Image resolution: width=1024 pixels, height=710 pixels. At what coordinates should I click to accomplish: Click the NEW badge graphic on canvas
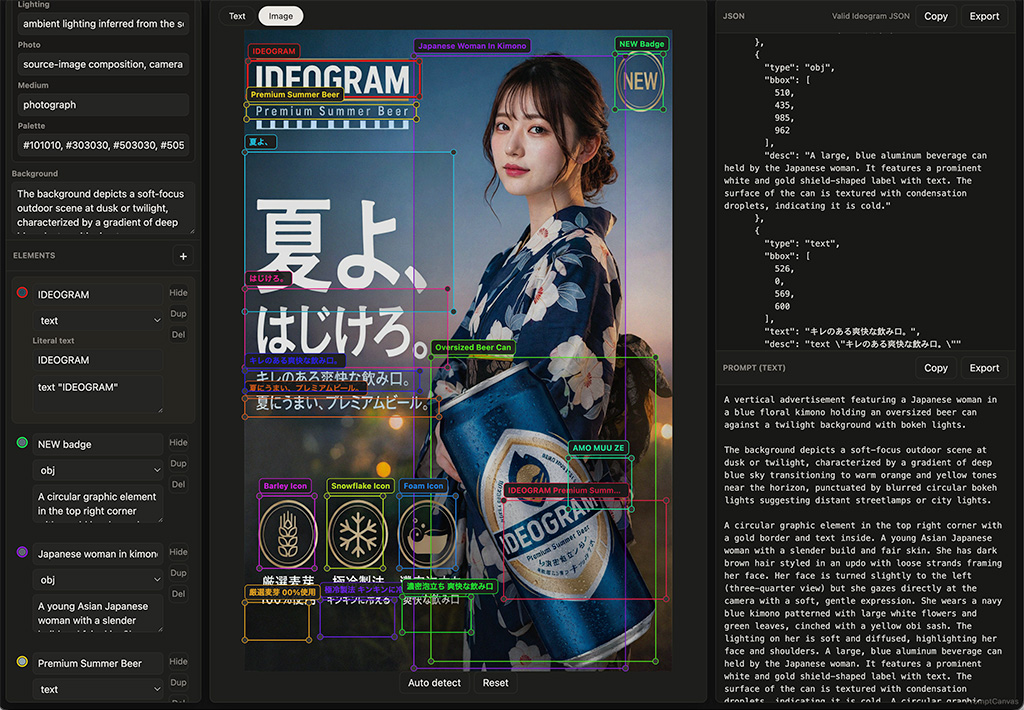pyautogui.click(x=640, y=81)
